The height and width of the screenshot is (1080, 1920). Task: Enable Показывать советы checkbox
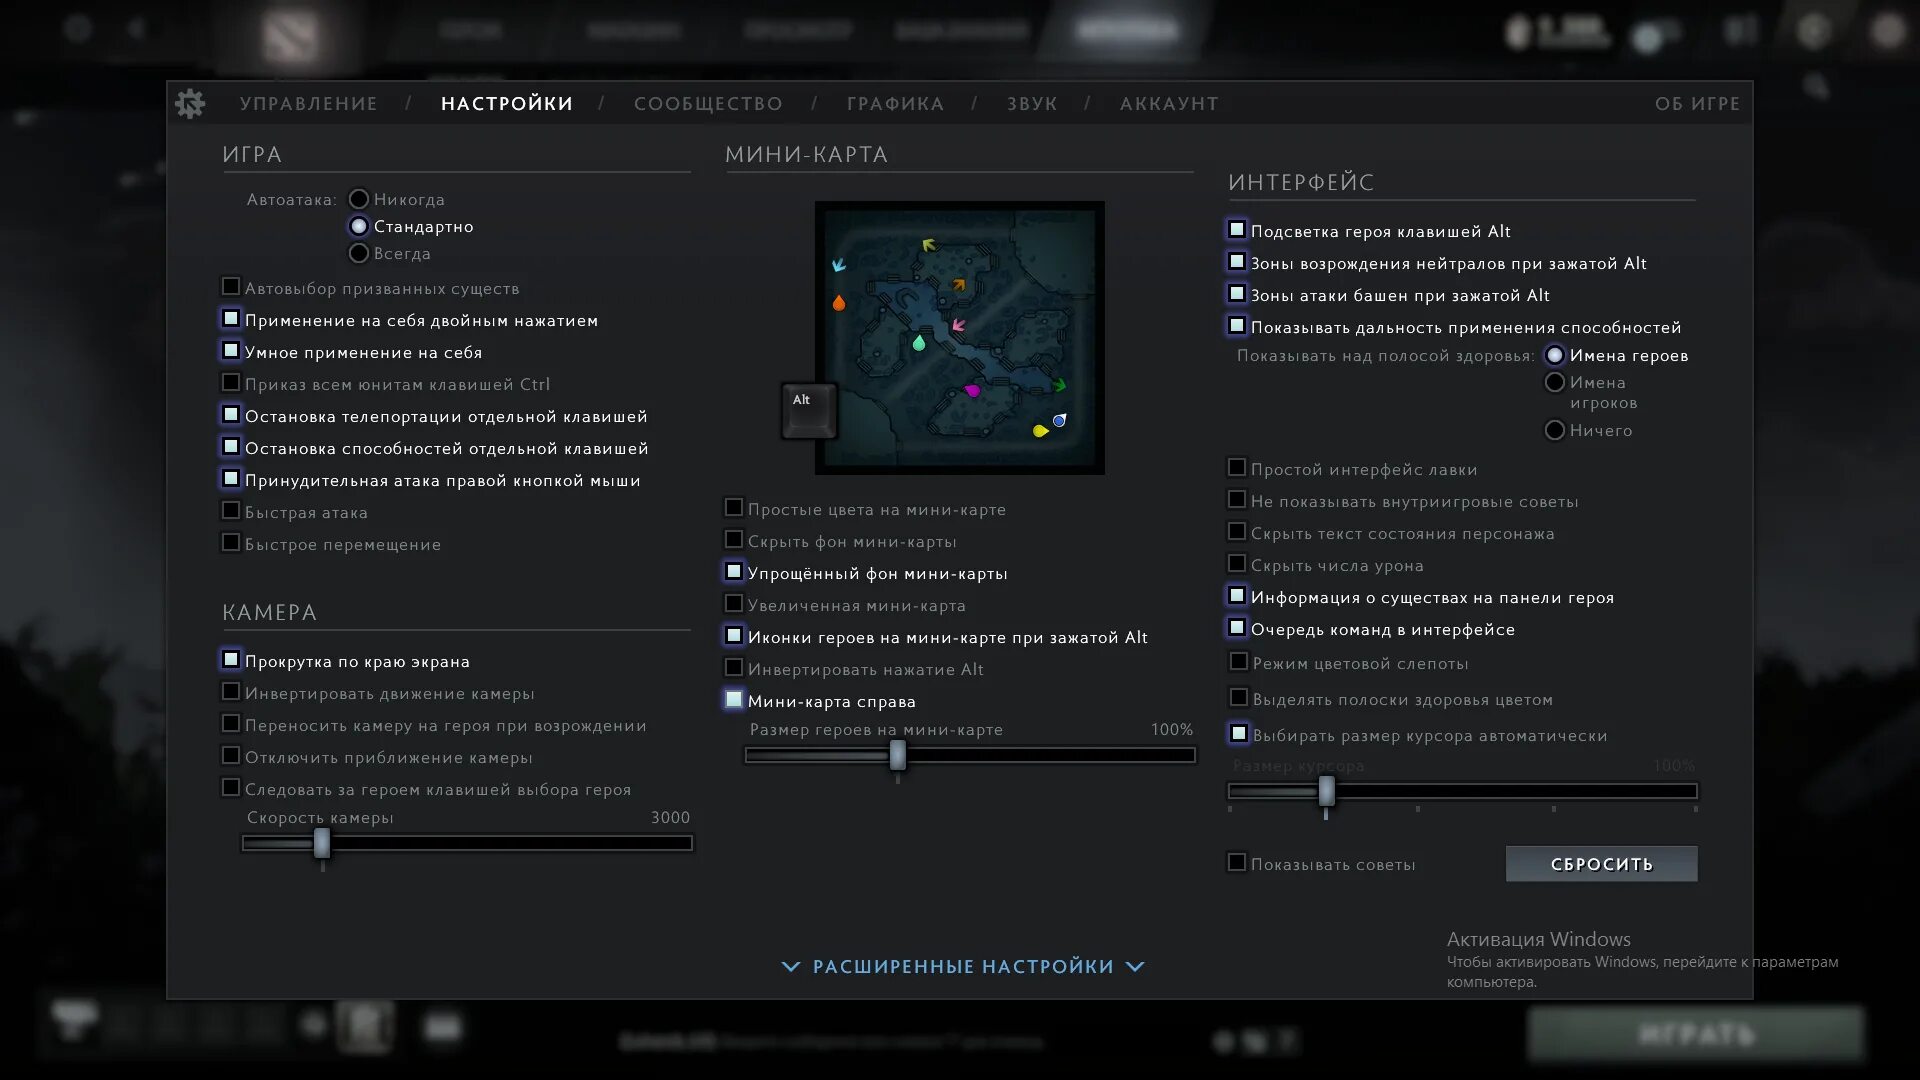click(x=1237, y=863)
